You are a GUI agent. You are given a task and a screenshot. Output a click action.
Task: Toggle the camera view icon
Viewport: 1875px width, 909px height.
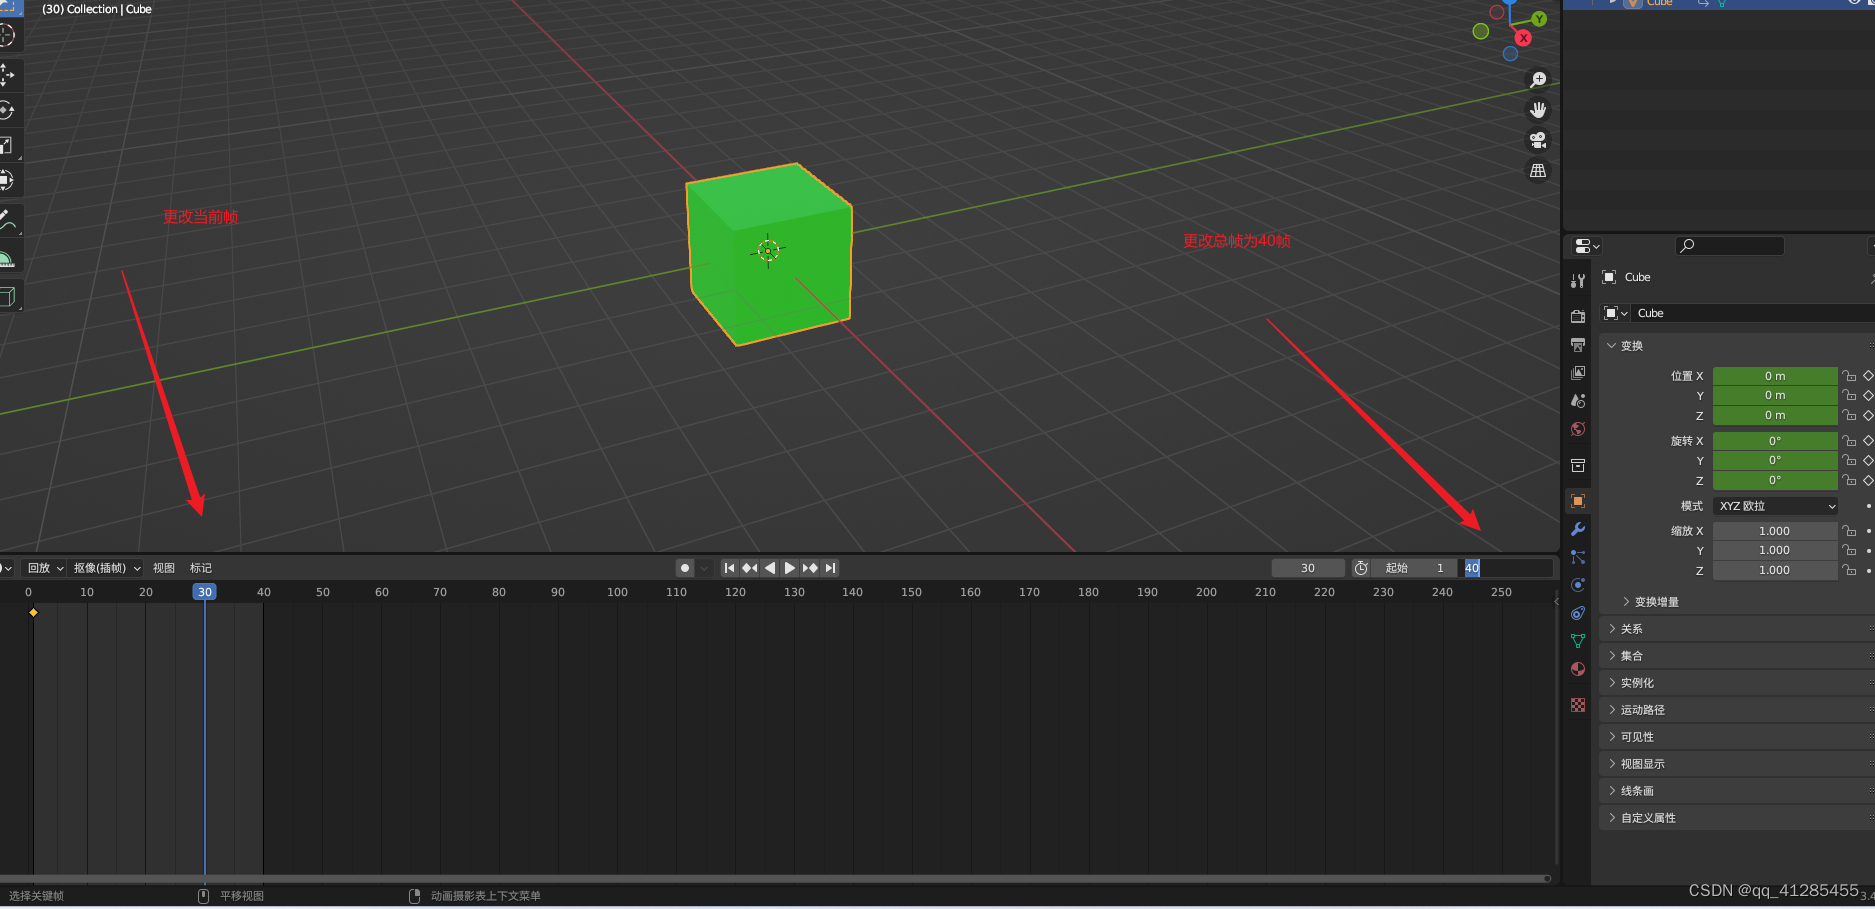click(1538, 140)
